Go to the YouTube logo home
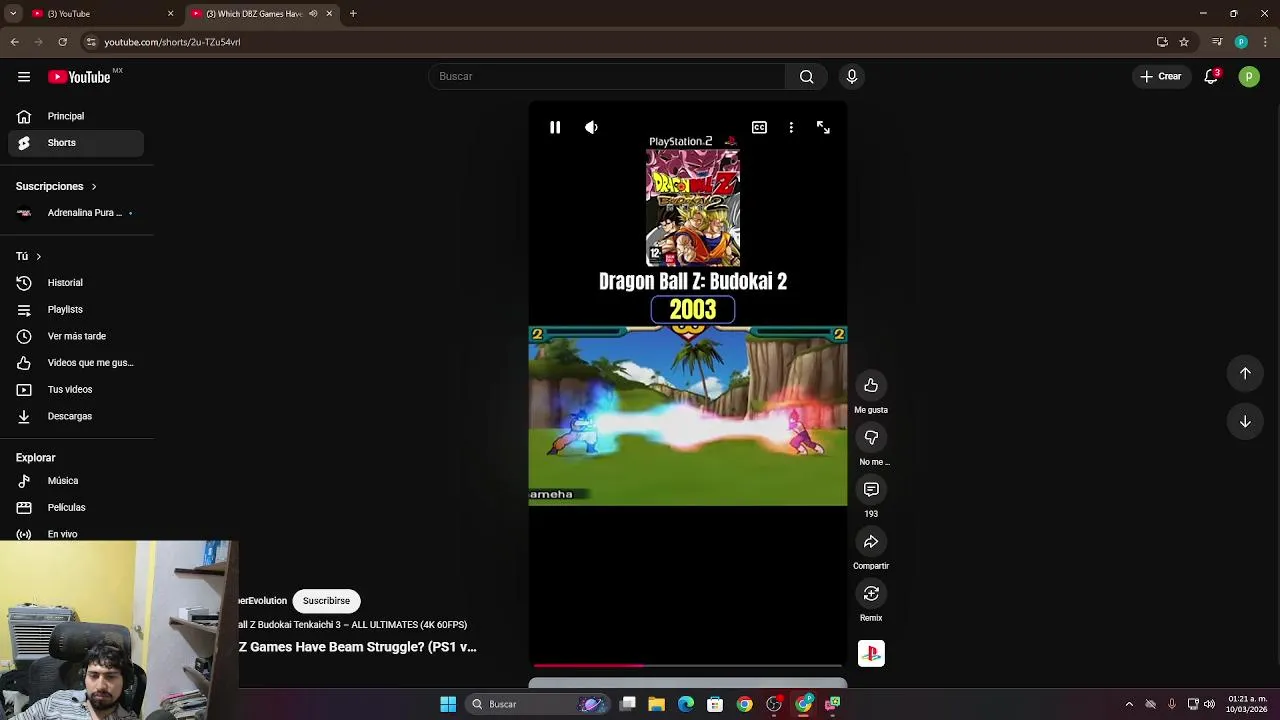 tap(79, 77)
